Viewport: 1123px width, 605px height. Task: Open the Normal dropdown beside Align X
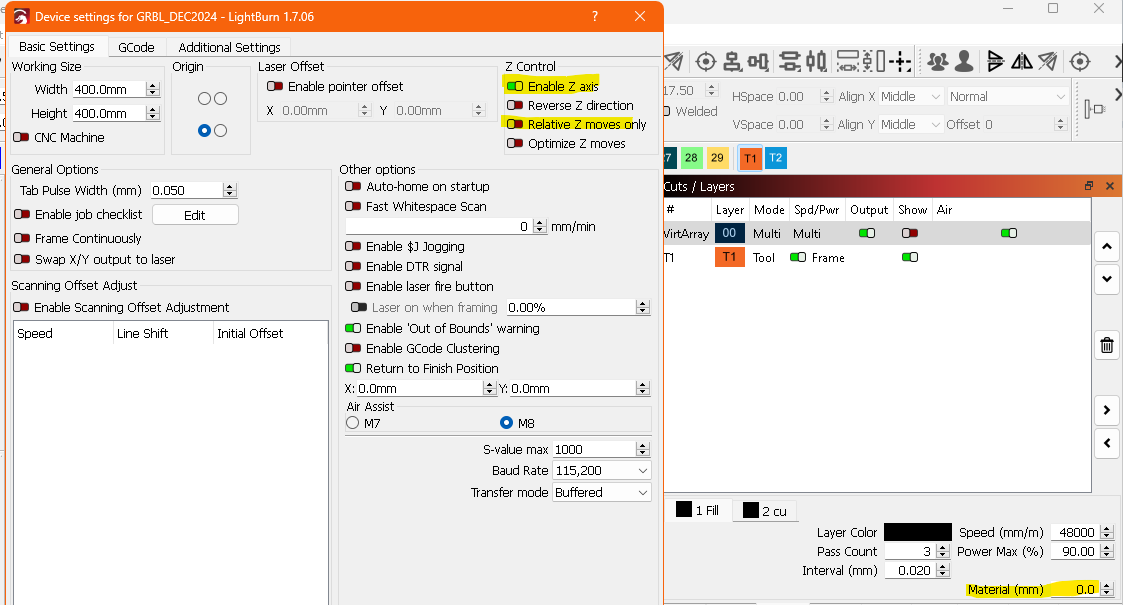[1007, 97]
